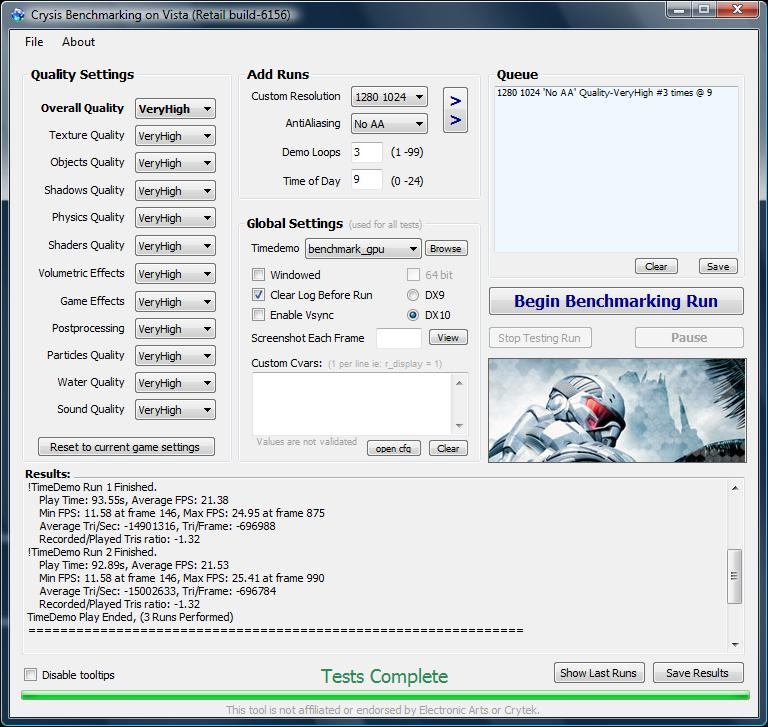Click the Pause button
Screen dimensions: 768x727
[x=689, y=338]
